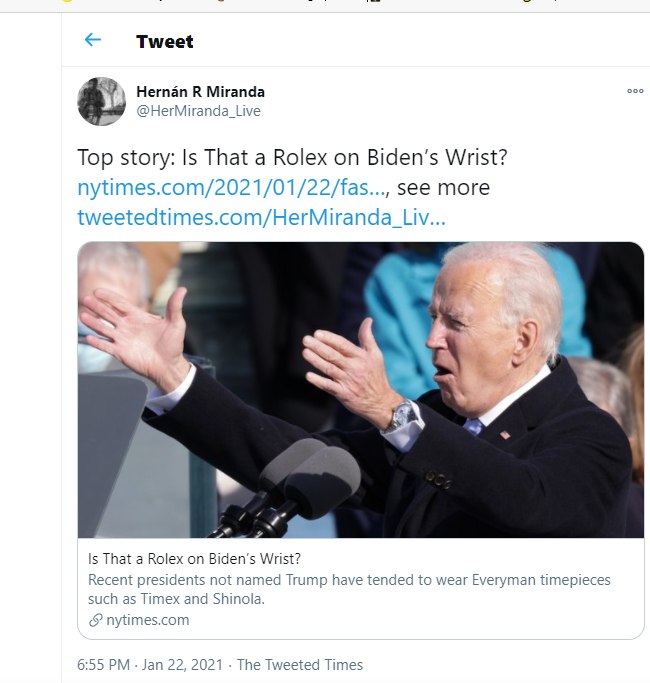Open the tweet's three-dot more menu

point(635,91)
